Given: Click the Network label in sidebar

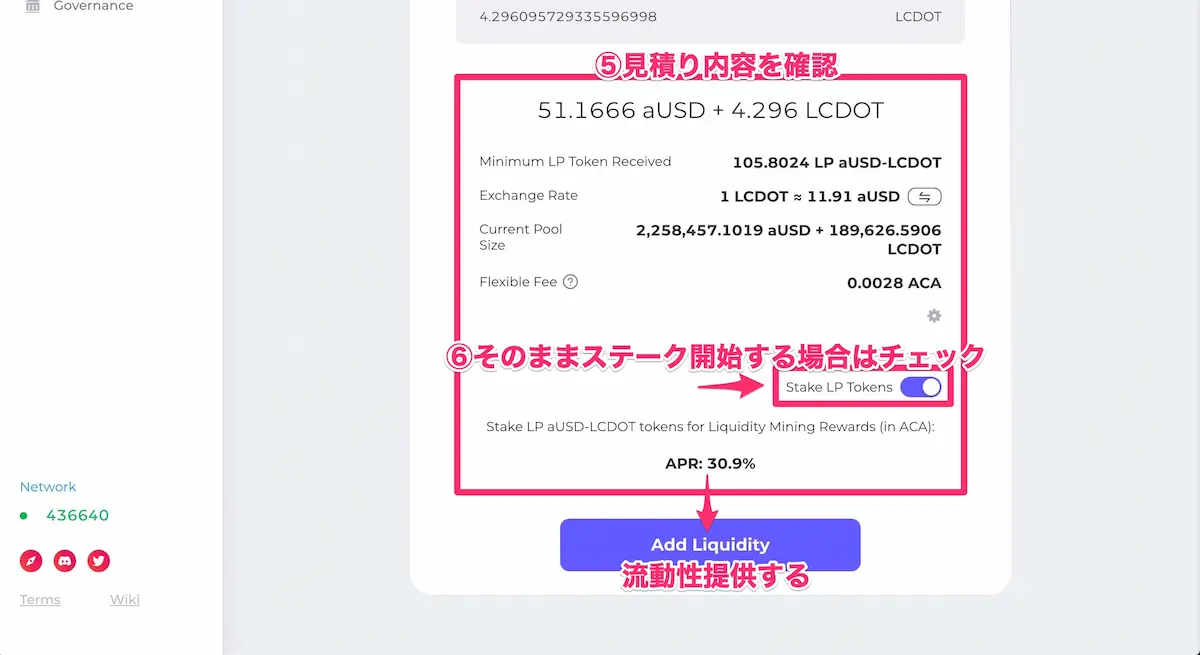Looking at the screenshot, I should pyautogui.click(x=48, y=487).
